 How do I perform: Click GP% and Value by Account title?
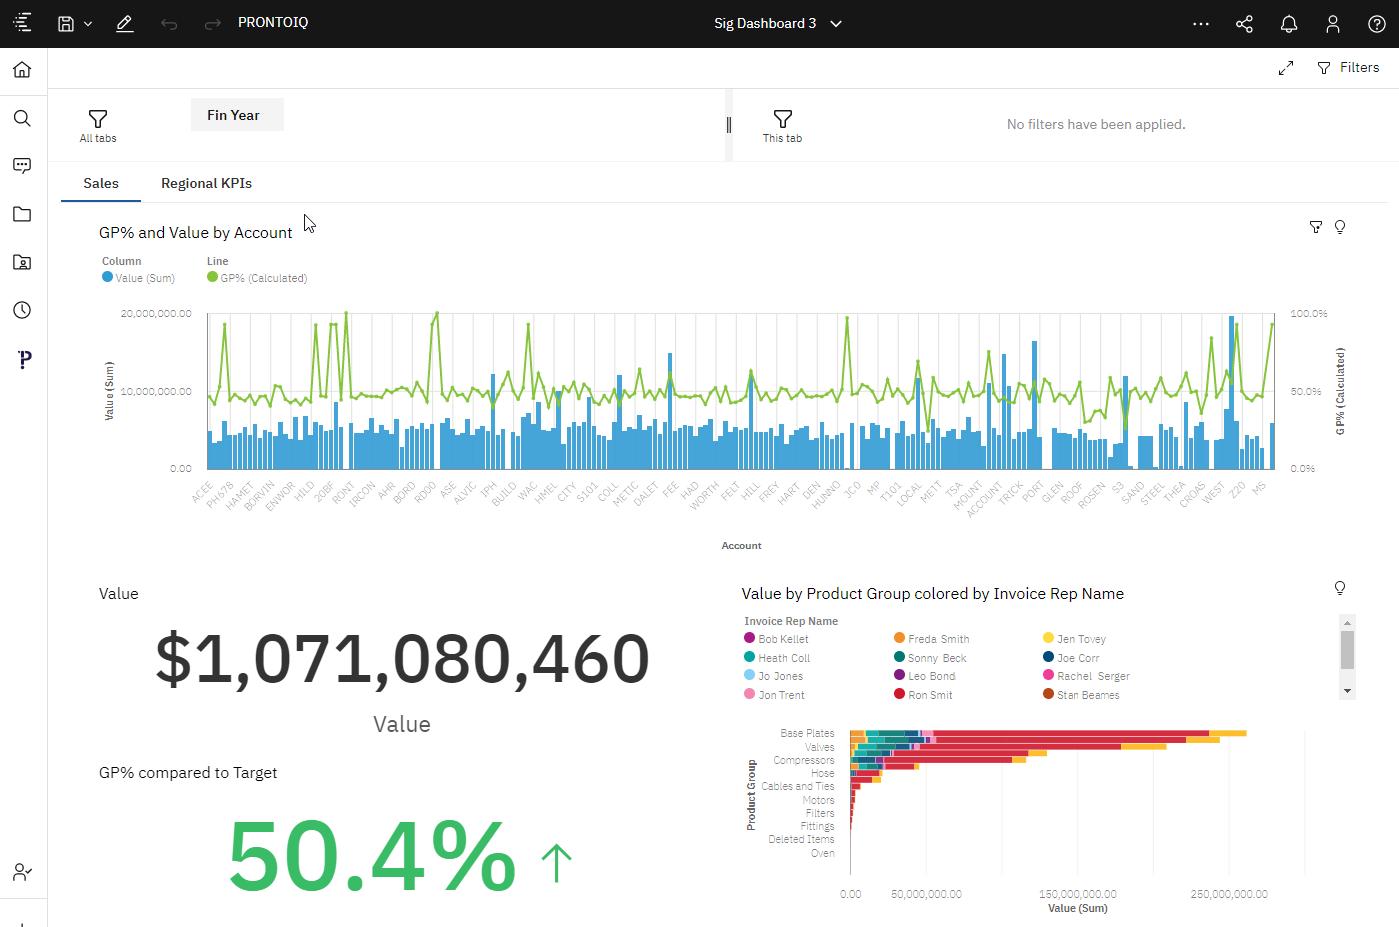point(196,232)
